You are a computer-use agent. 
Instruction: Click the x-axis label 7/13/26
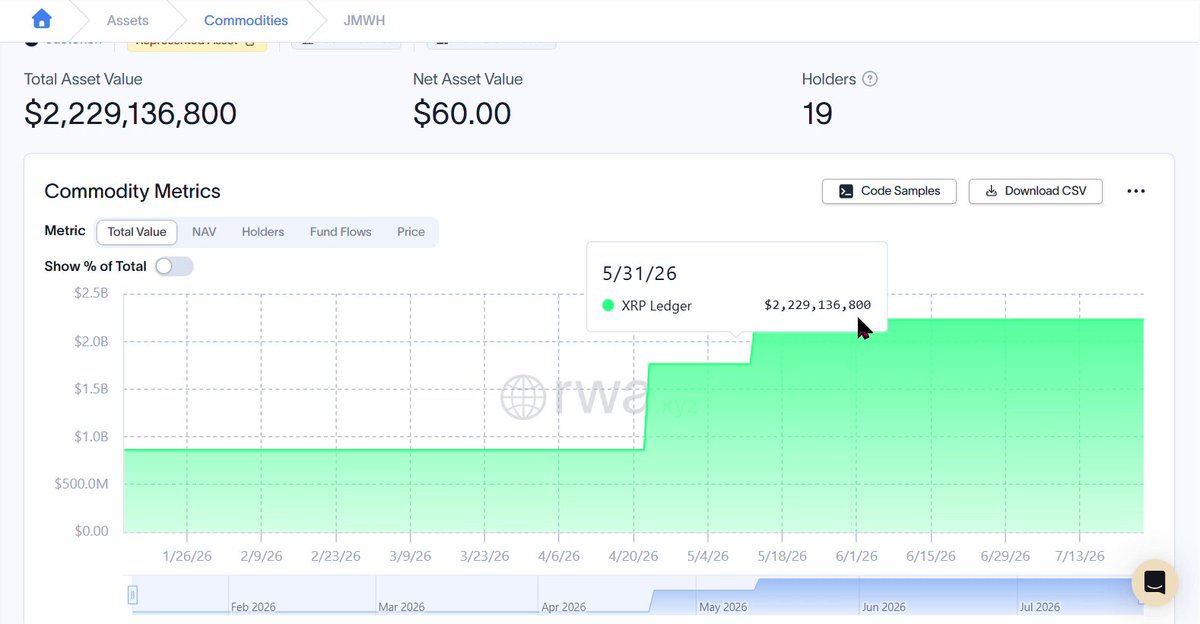coord(1079,556)
